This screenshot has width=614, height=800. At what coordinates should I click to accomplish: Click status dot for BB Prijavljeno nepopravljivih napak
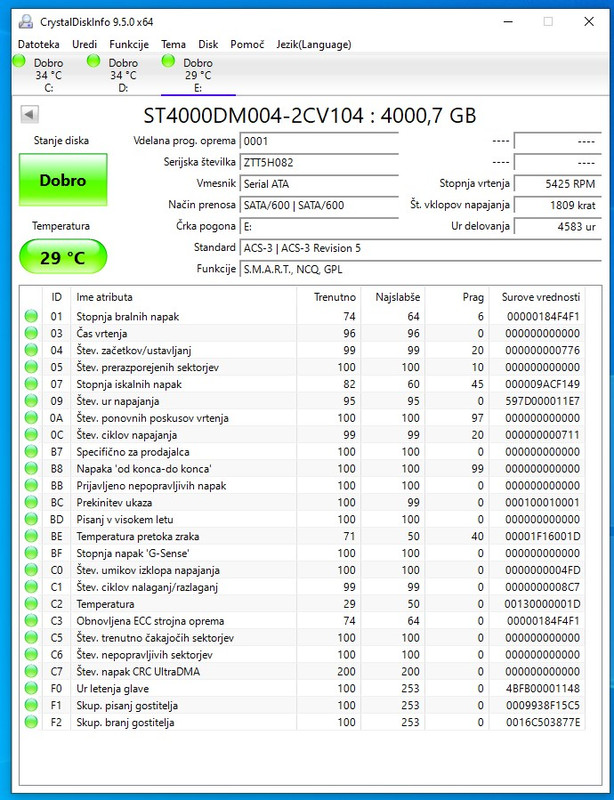(31, 485)
